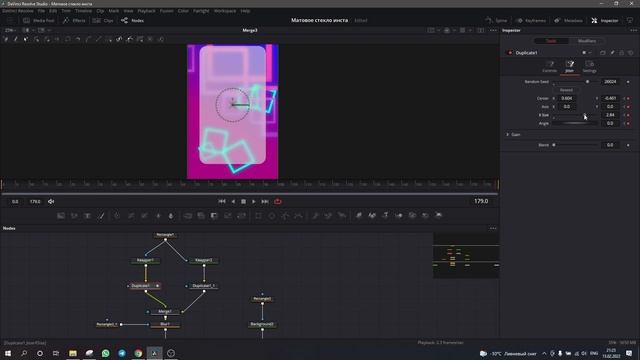This screenshot has height=360, width=640.
Task: Adjust the Blend slider
Action: [575, 145]
